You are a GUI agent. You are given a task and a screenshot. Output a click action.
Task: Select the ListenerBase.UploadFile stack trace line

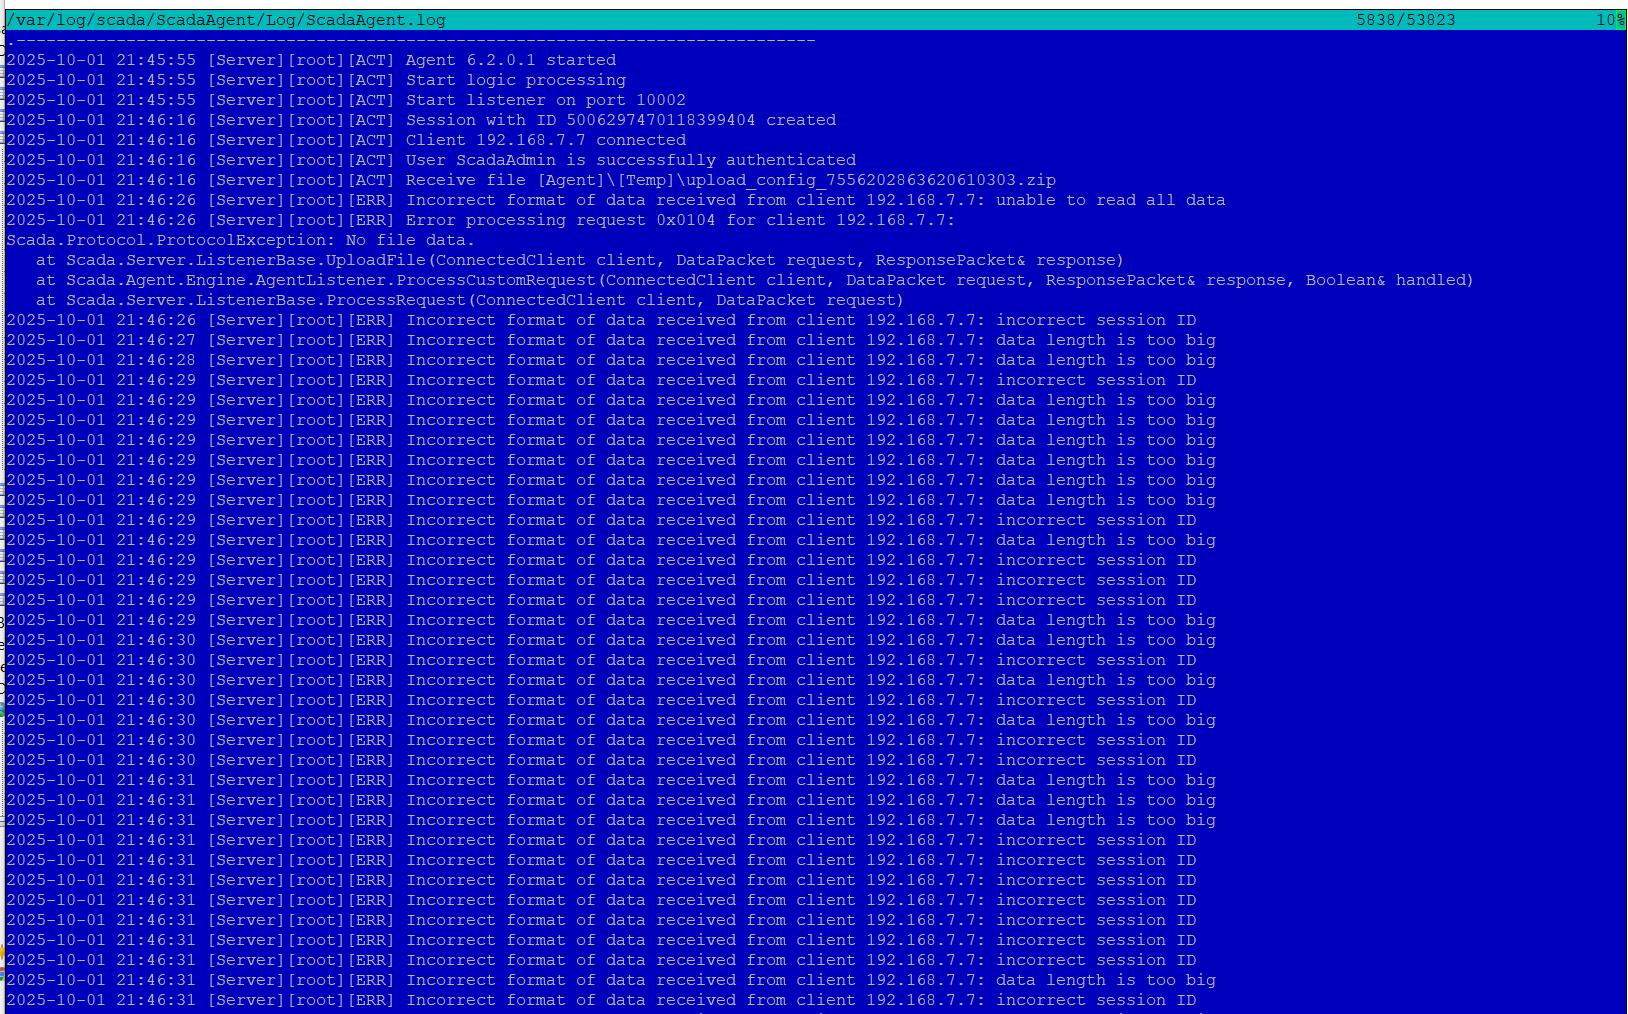580,260
